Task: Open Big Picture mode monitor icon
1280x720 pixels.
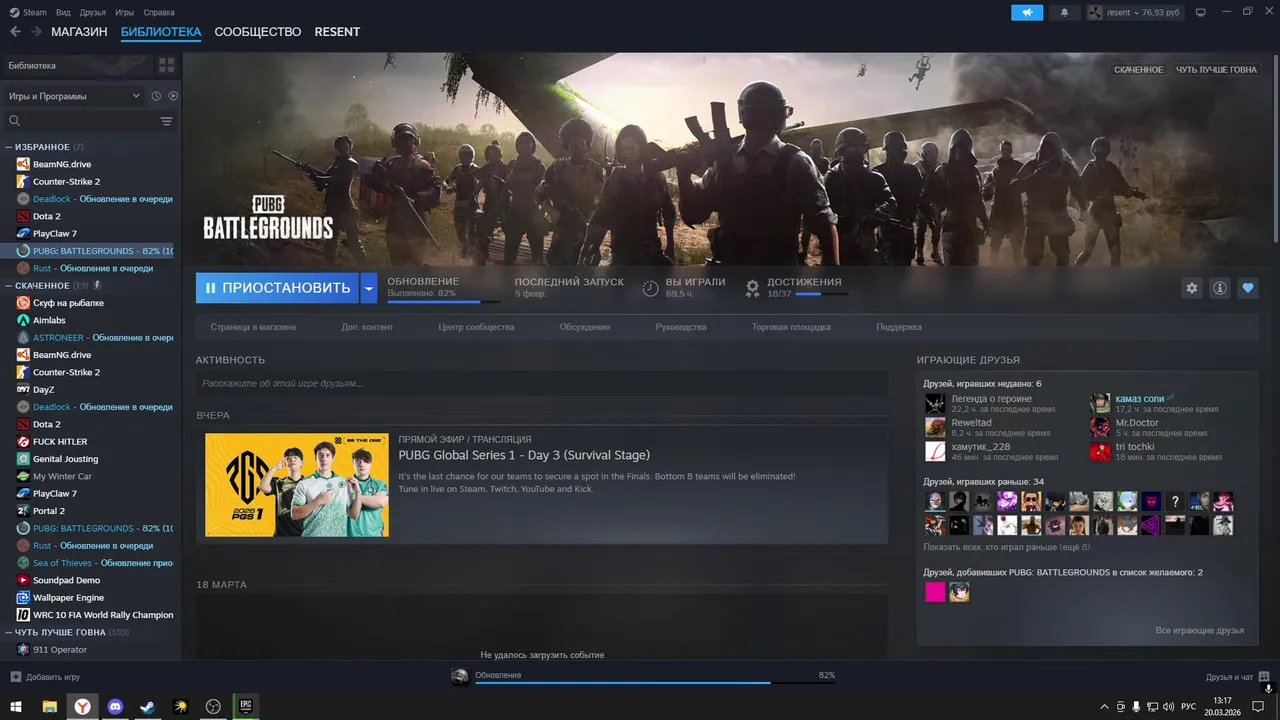Action: pyautogui.click(x=1201, y=12)
